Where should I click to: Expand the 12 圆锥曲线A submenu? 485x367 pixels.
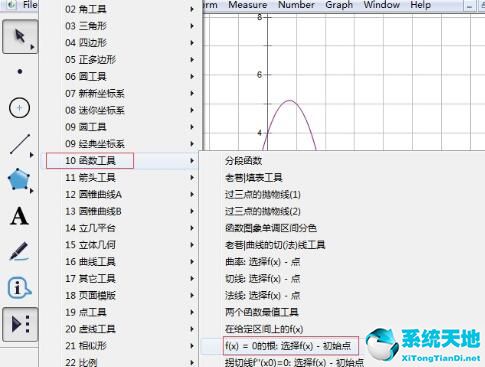tap(120, 194)
